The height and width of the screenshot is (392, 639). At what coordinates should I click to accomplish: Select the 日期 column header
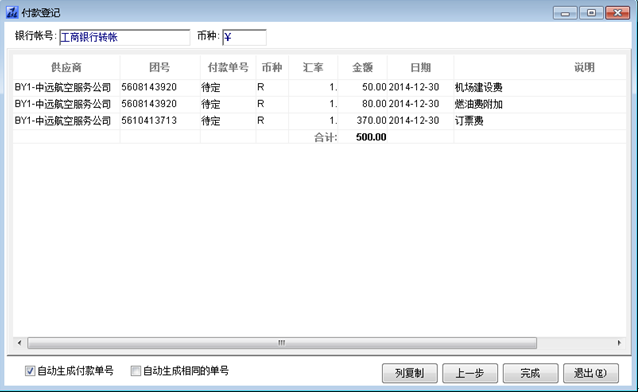click(x=421, y=67)
